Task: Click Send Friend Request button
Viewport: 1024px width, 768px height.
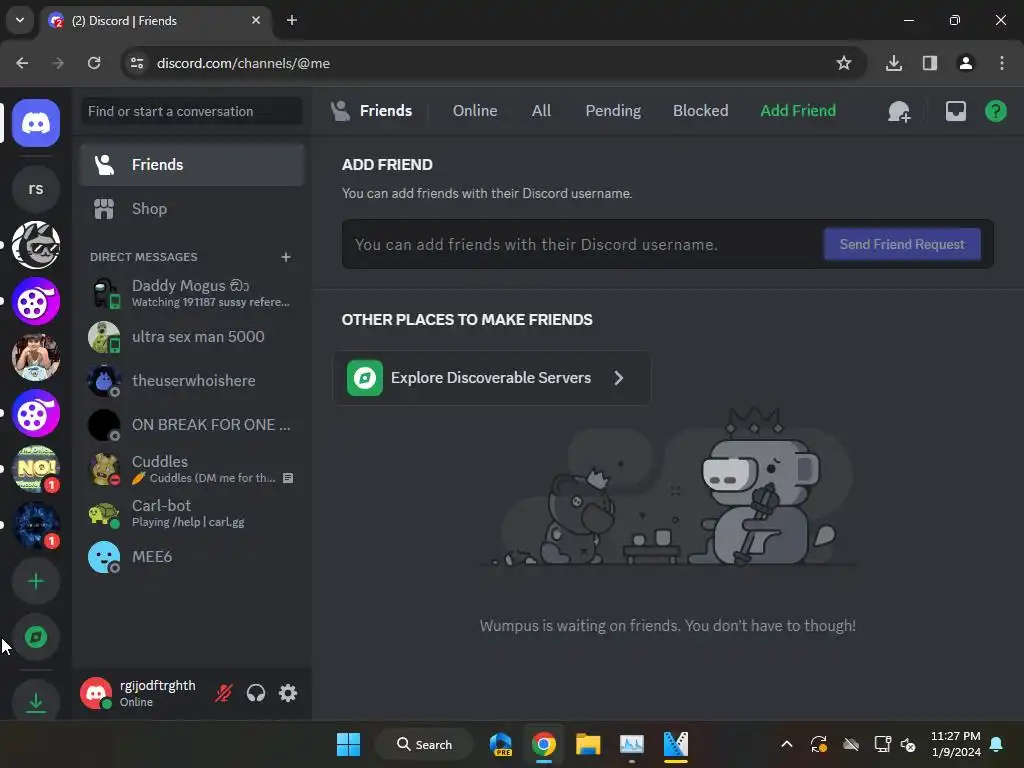Action: coord(901,244)
